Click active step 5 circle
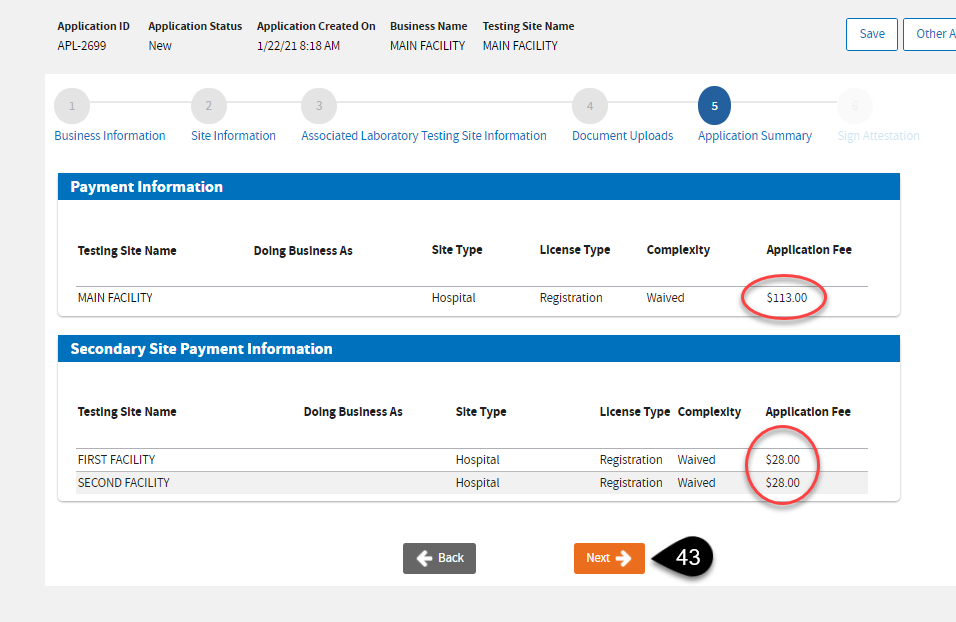The image size is (956, 622). (x=714, y=106)
